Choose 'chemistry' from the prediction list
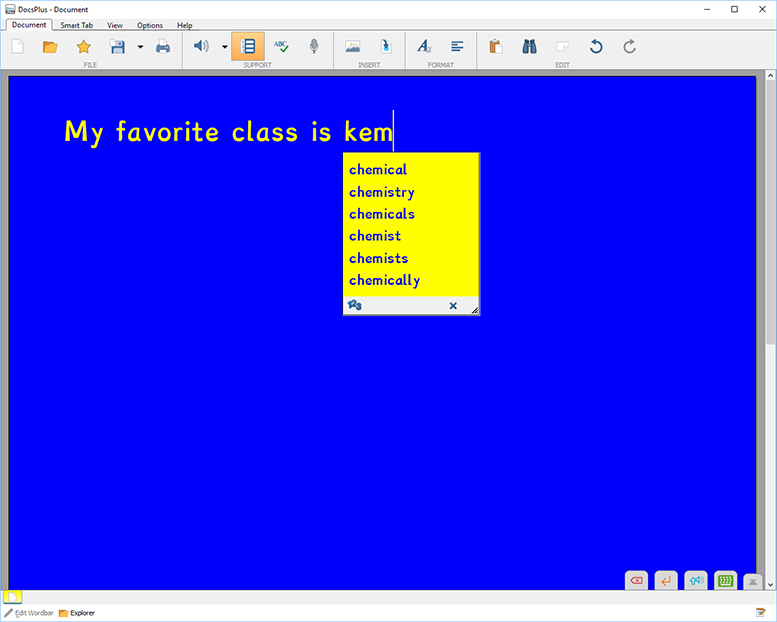The height and width of the screenshot is (622, 777). coord(382,192)
